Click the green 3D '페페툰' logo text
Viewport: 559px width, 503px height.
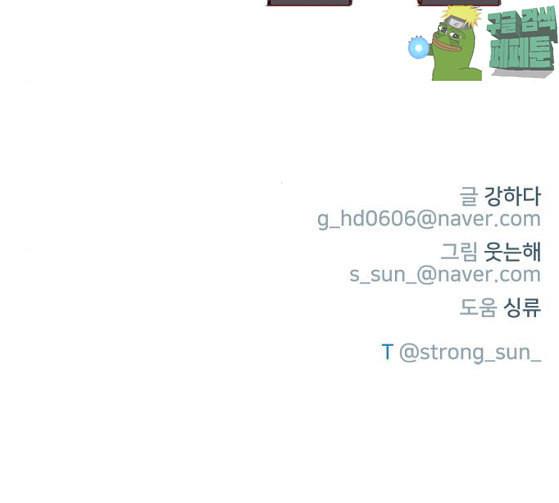pos(522,53)
